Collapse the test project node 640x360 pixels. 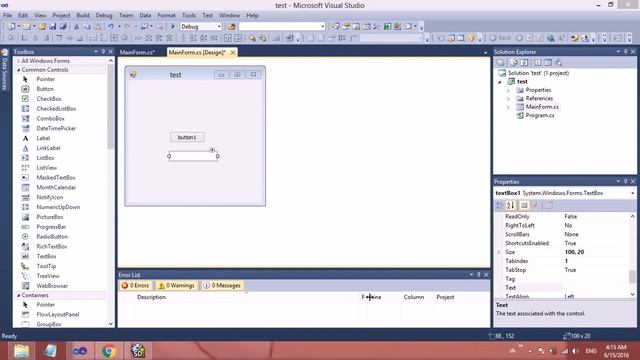point(500,82)
